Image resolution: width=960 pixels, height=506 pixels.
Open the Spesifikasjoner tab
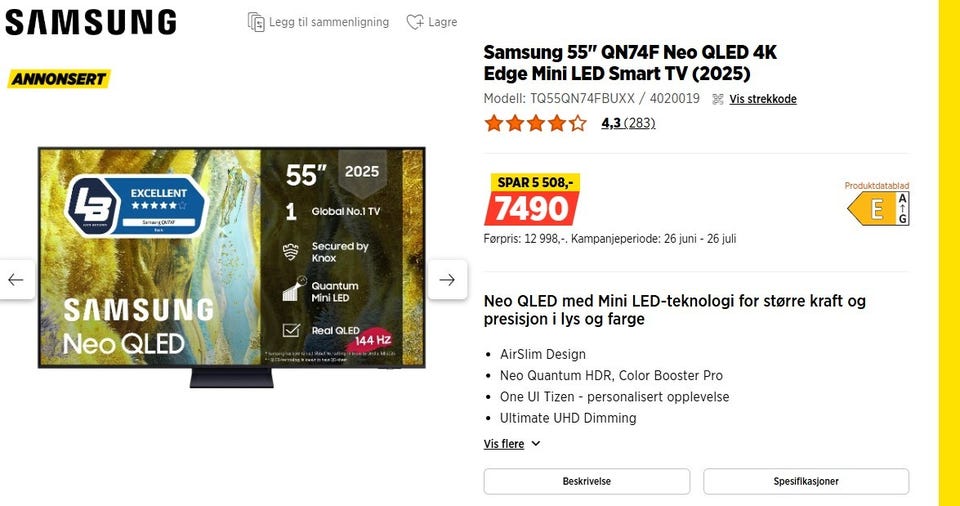click(x=806, y=481)
